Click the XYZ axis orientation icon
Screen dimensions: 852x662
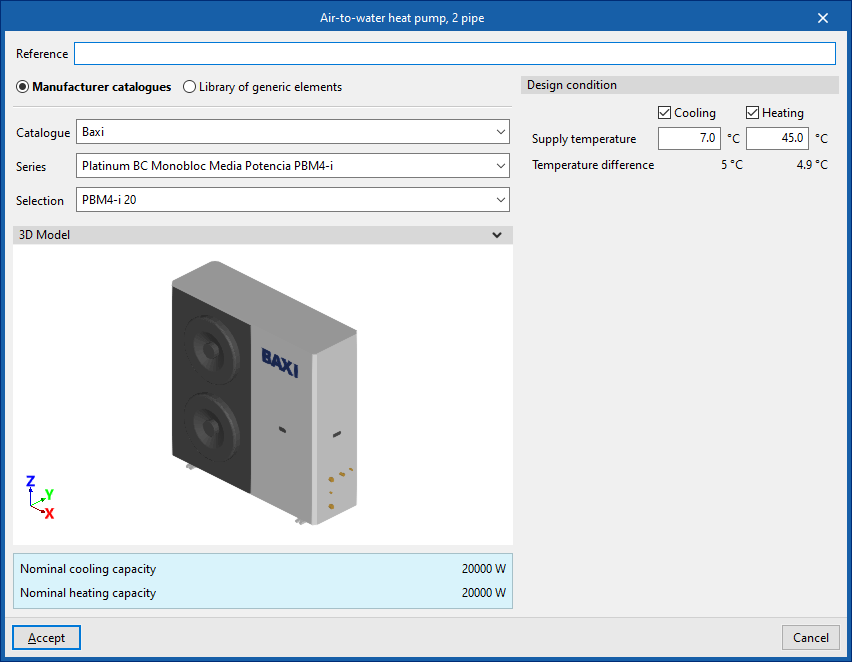click(x=41, y=497)
